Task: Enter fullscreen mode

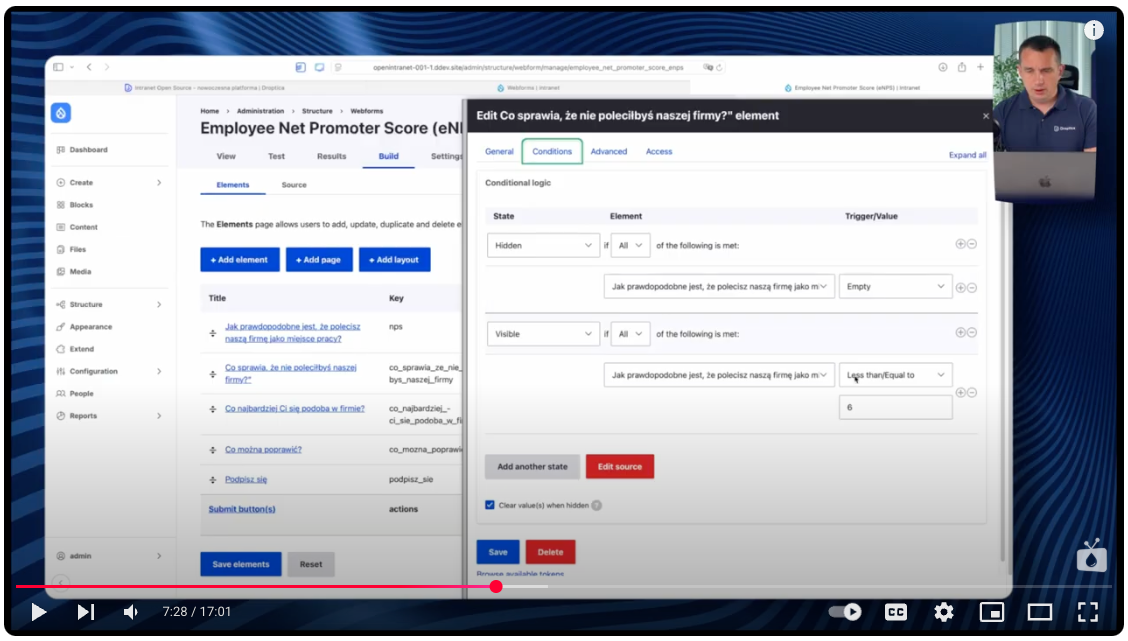Action: pos(1088,612)
